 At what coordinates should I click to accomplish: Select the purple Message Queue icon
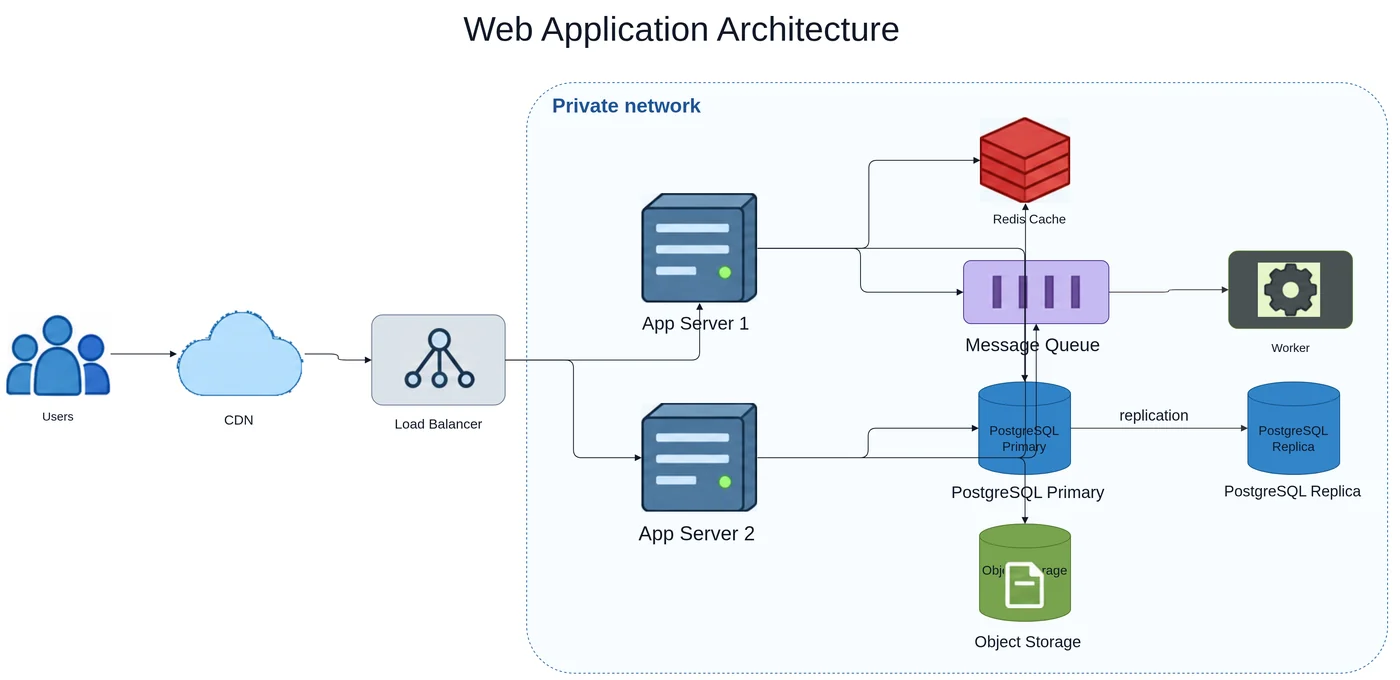click(1036, 292)
